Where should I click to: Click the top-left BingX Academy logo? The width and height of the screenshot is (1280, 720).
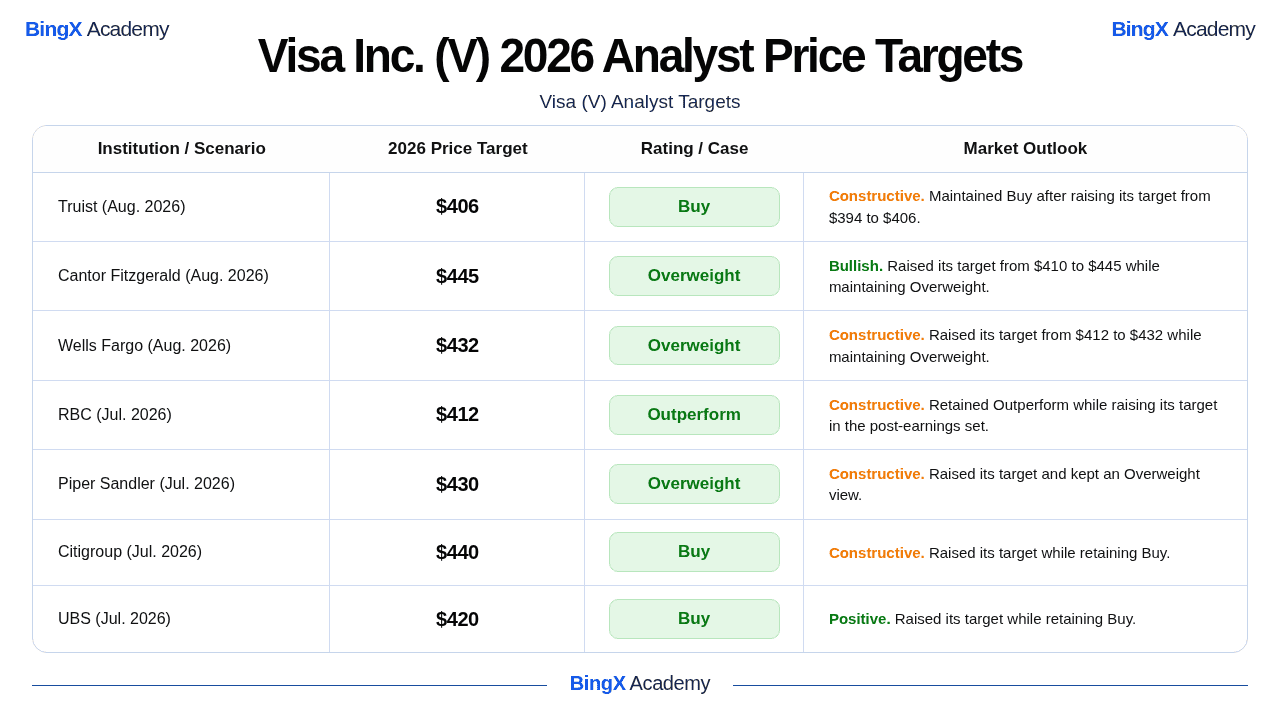[97, 29]
